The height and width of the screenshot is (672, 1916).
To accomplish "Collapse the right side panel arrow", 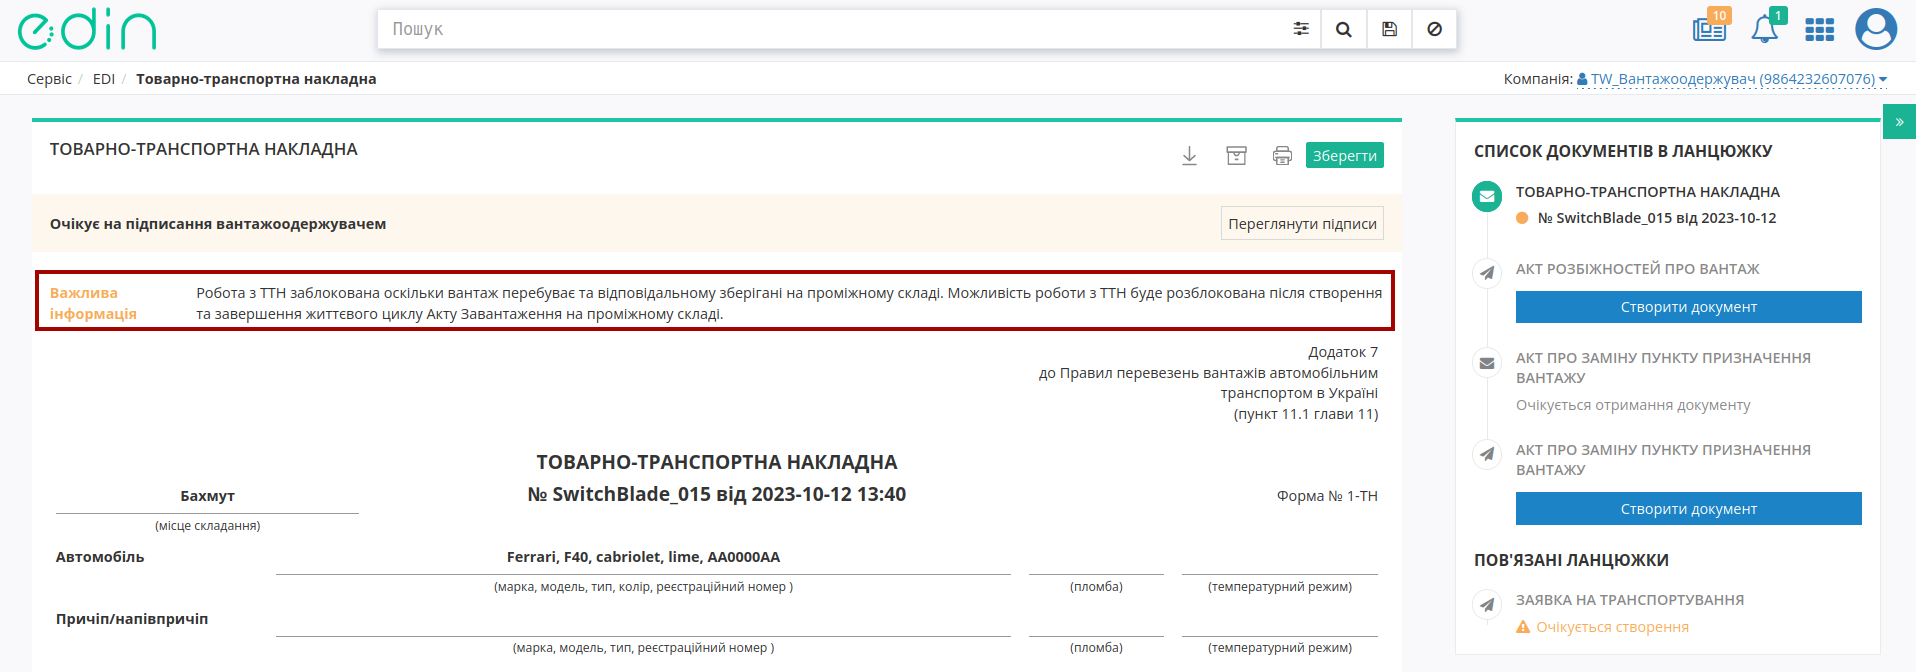I will (x=1899, y=122).
